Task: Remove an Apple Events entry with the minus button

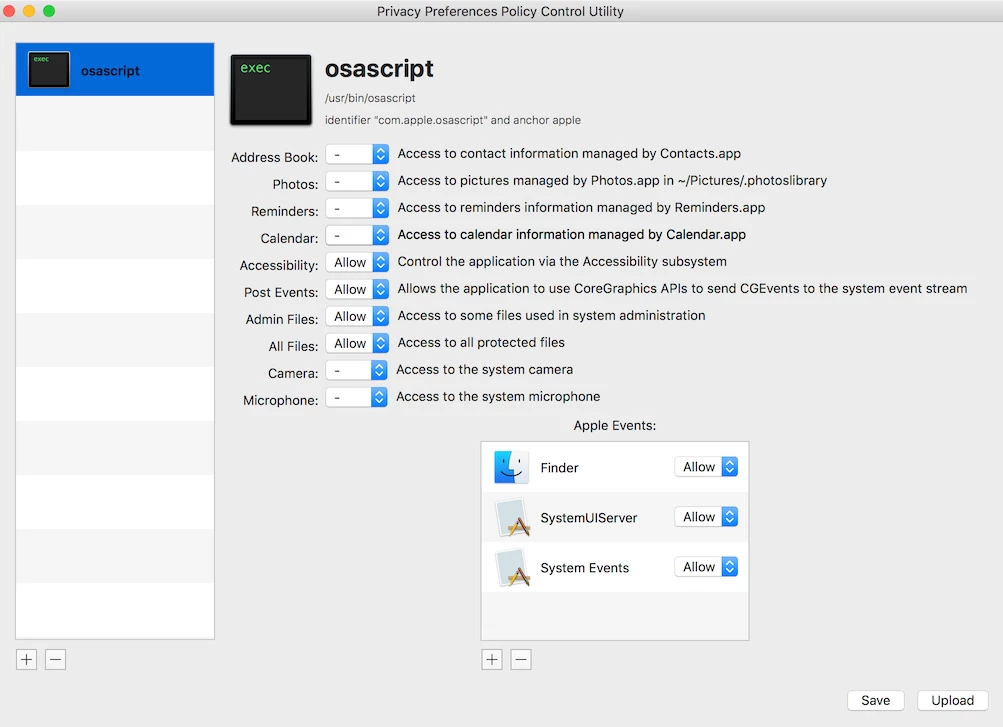Action: 521,659
